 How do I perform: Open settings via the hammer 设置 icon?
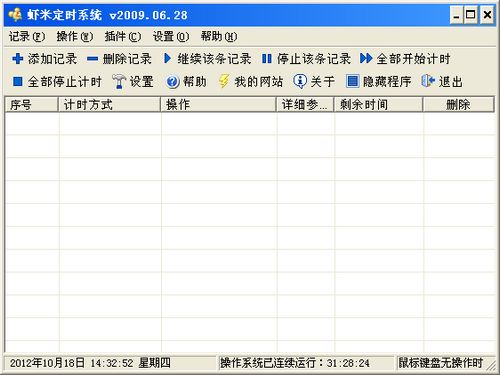tap(119, 81)
